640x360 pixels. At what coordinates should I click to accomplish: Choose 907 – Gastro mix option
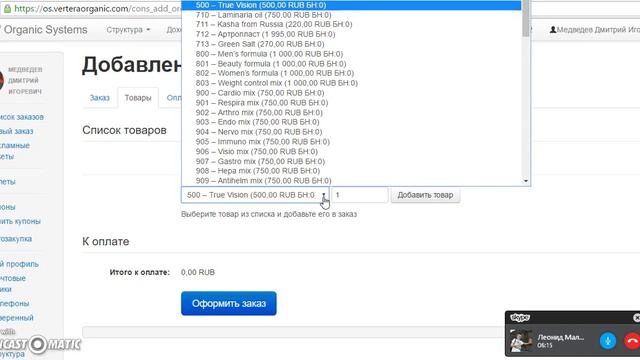coord(351,161)
